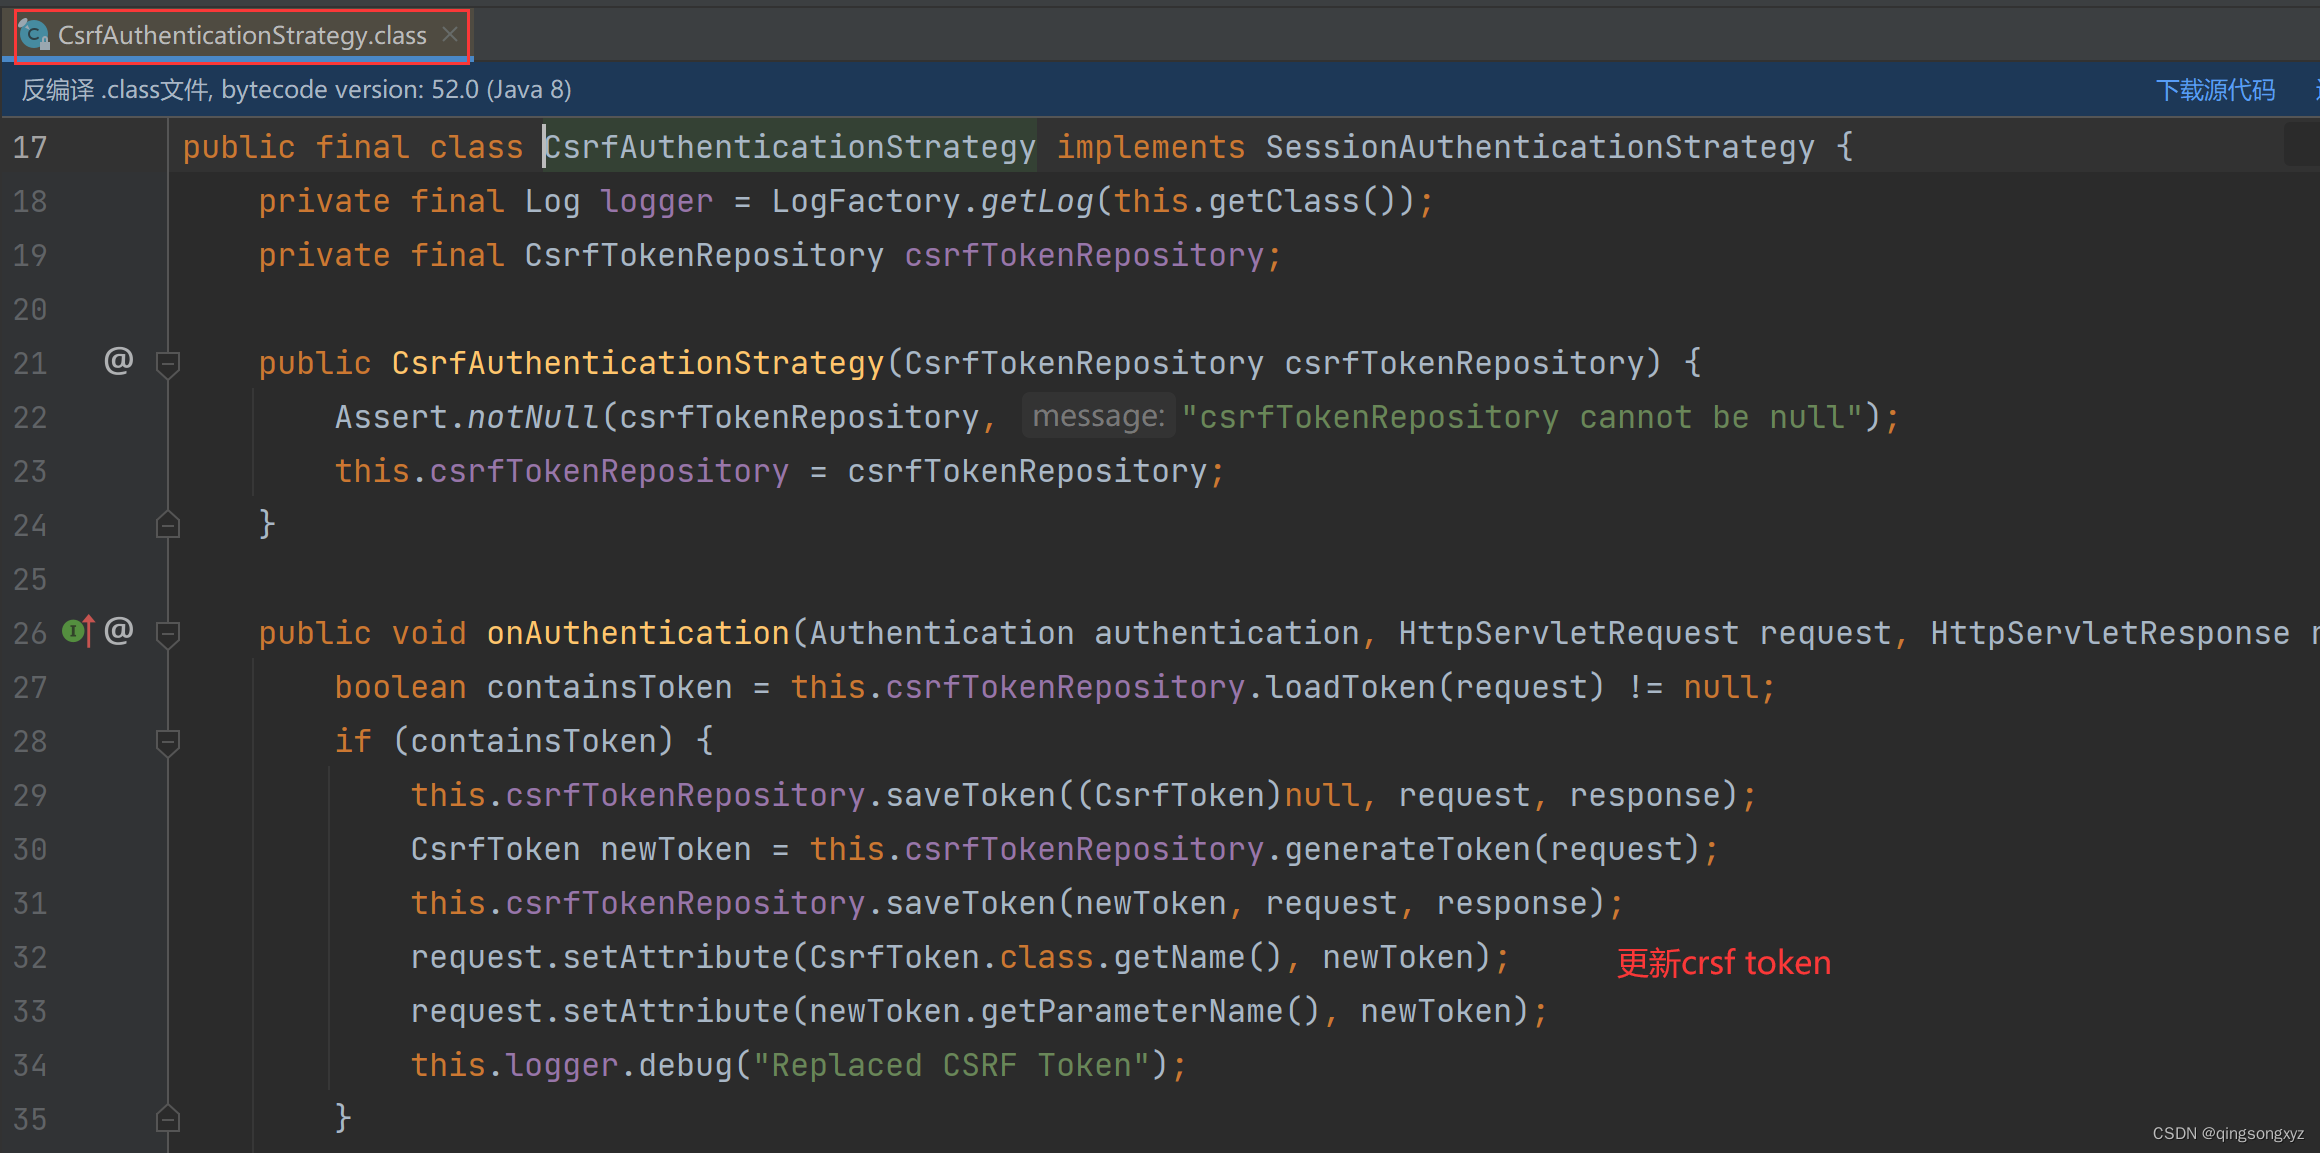The image size is (2320, 1153).
Task: Collapse the if block fold on line 28
Action: click(x=168, y=741)
